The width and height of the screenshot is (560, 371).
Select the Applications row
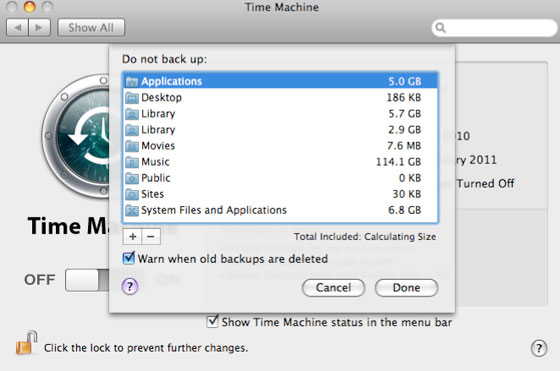coord(280,81)
